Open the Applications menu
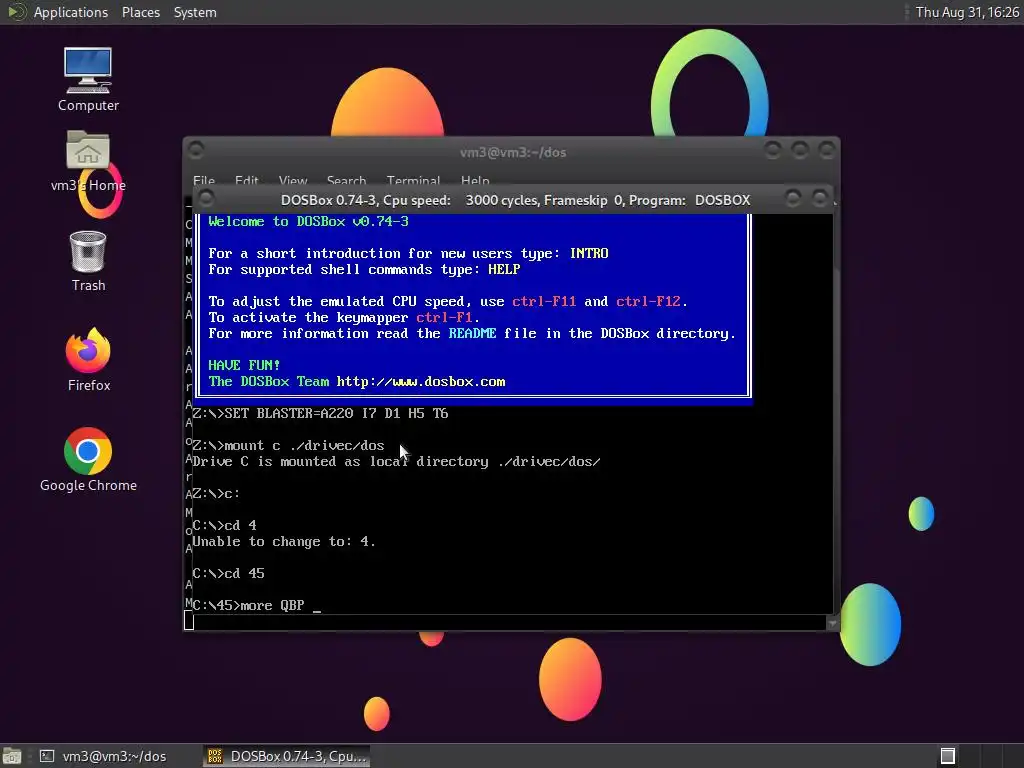 pos(71,12)
